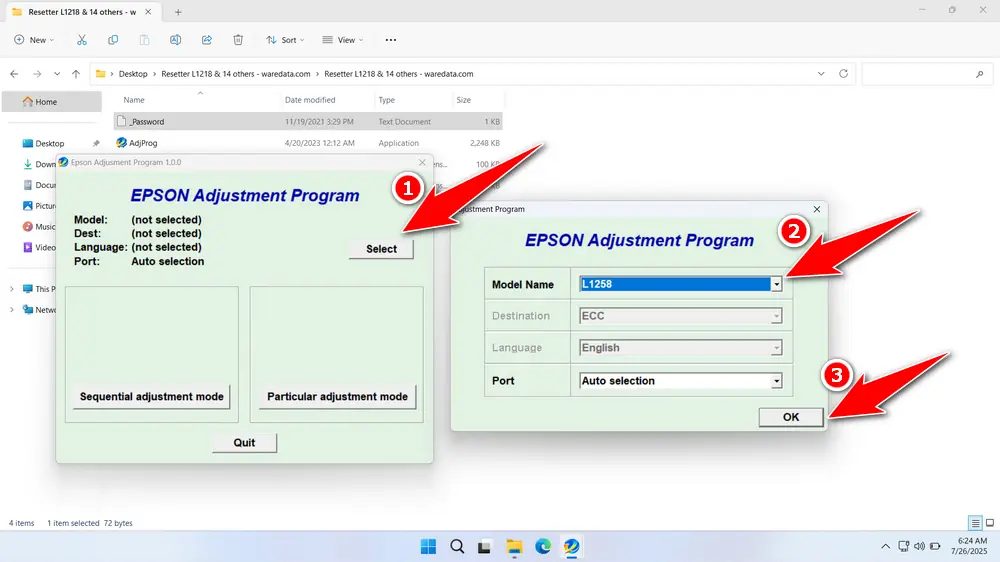Open taskbar Search
Screen dimensions: 1000x562
pyautogui.click(x=457, y=547)
